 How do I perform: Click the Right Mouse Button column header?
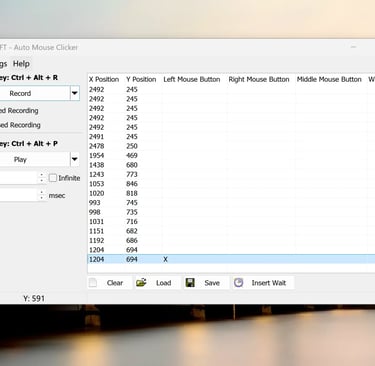259,79
